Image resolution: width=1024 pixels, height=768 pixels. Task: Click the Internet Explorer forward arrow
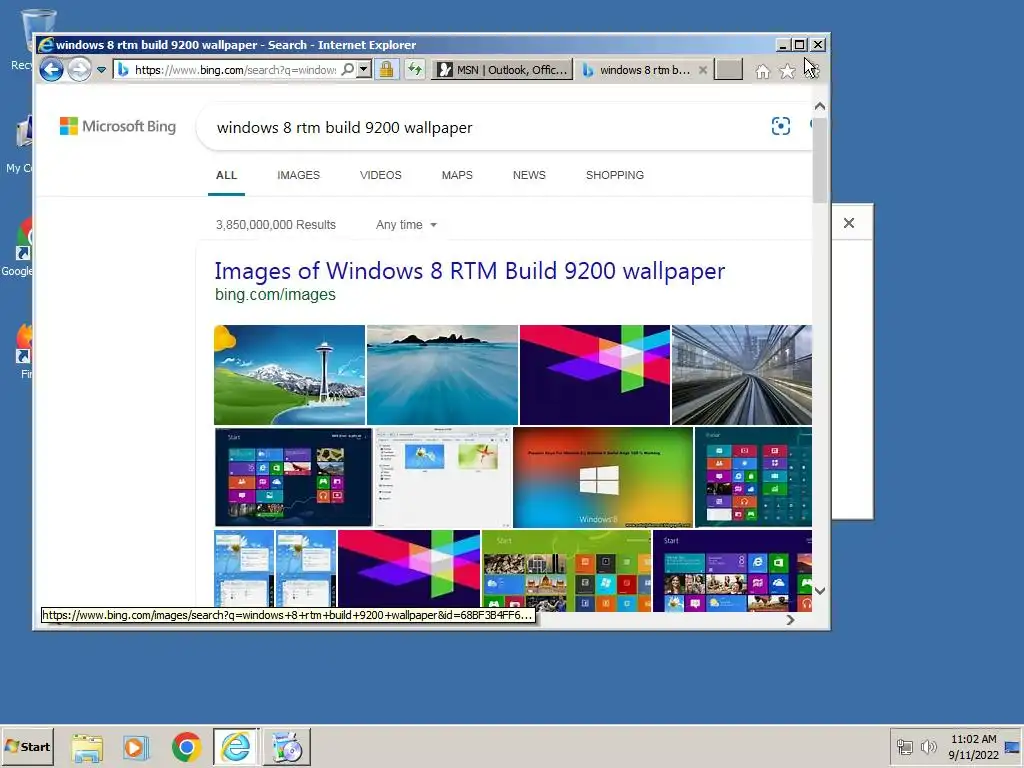[x=80, y=69]
